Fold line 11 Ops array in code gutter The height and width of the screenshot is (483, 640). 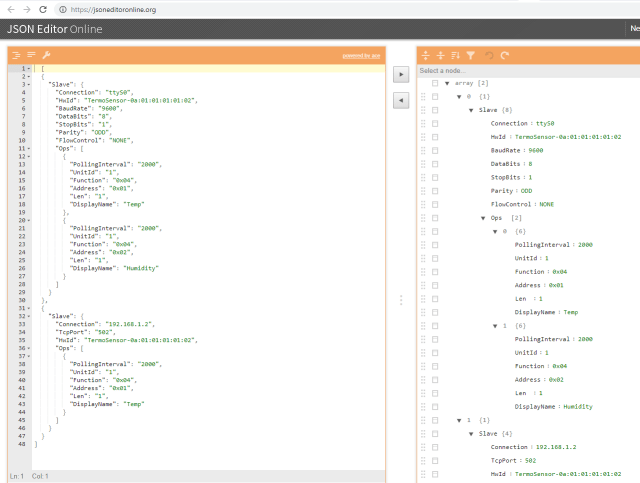tap(29, 149)
